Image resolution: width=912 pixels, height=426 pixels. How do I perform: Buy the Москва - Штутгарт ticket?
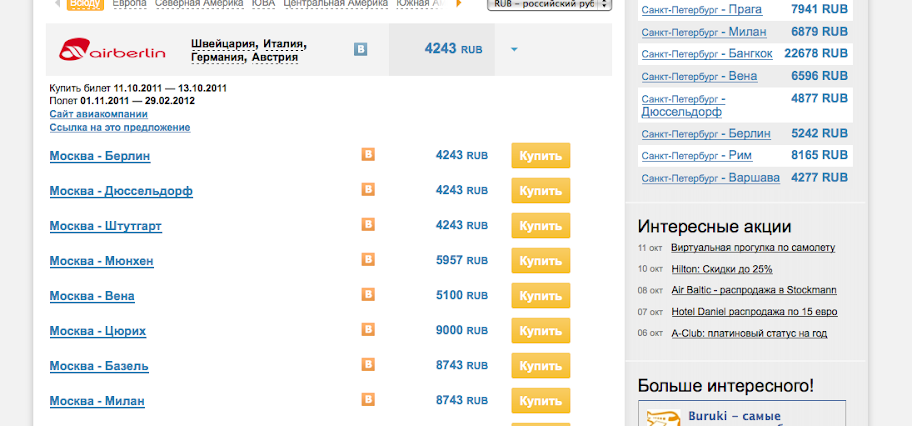(541, 225)
